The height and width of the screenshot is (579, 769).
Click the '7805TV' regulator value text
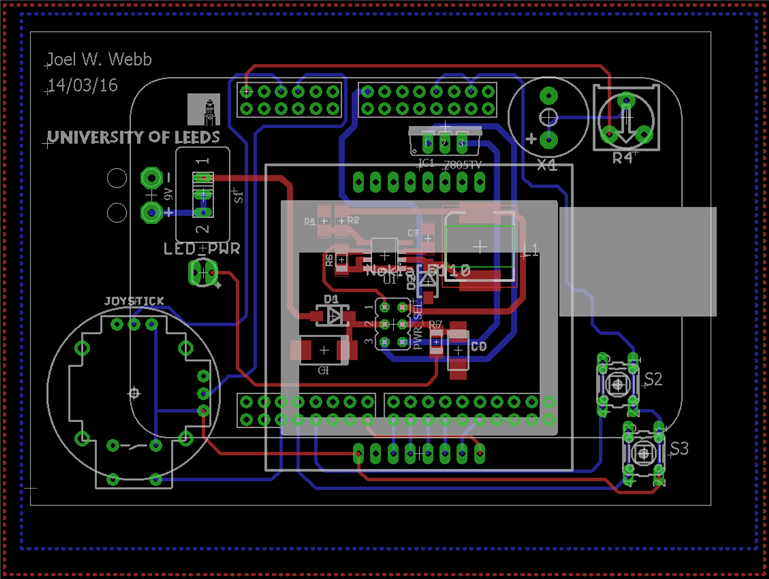pos(462,165)
